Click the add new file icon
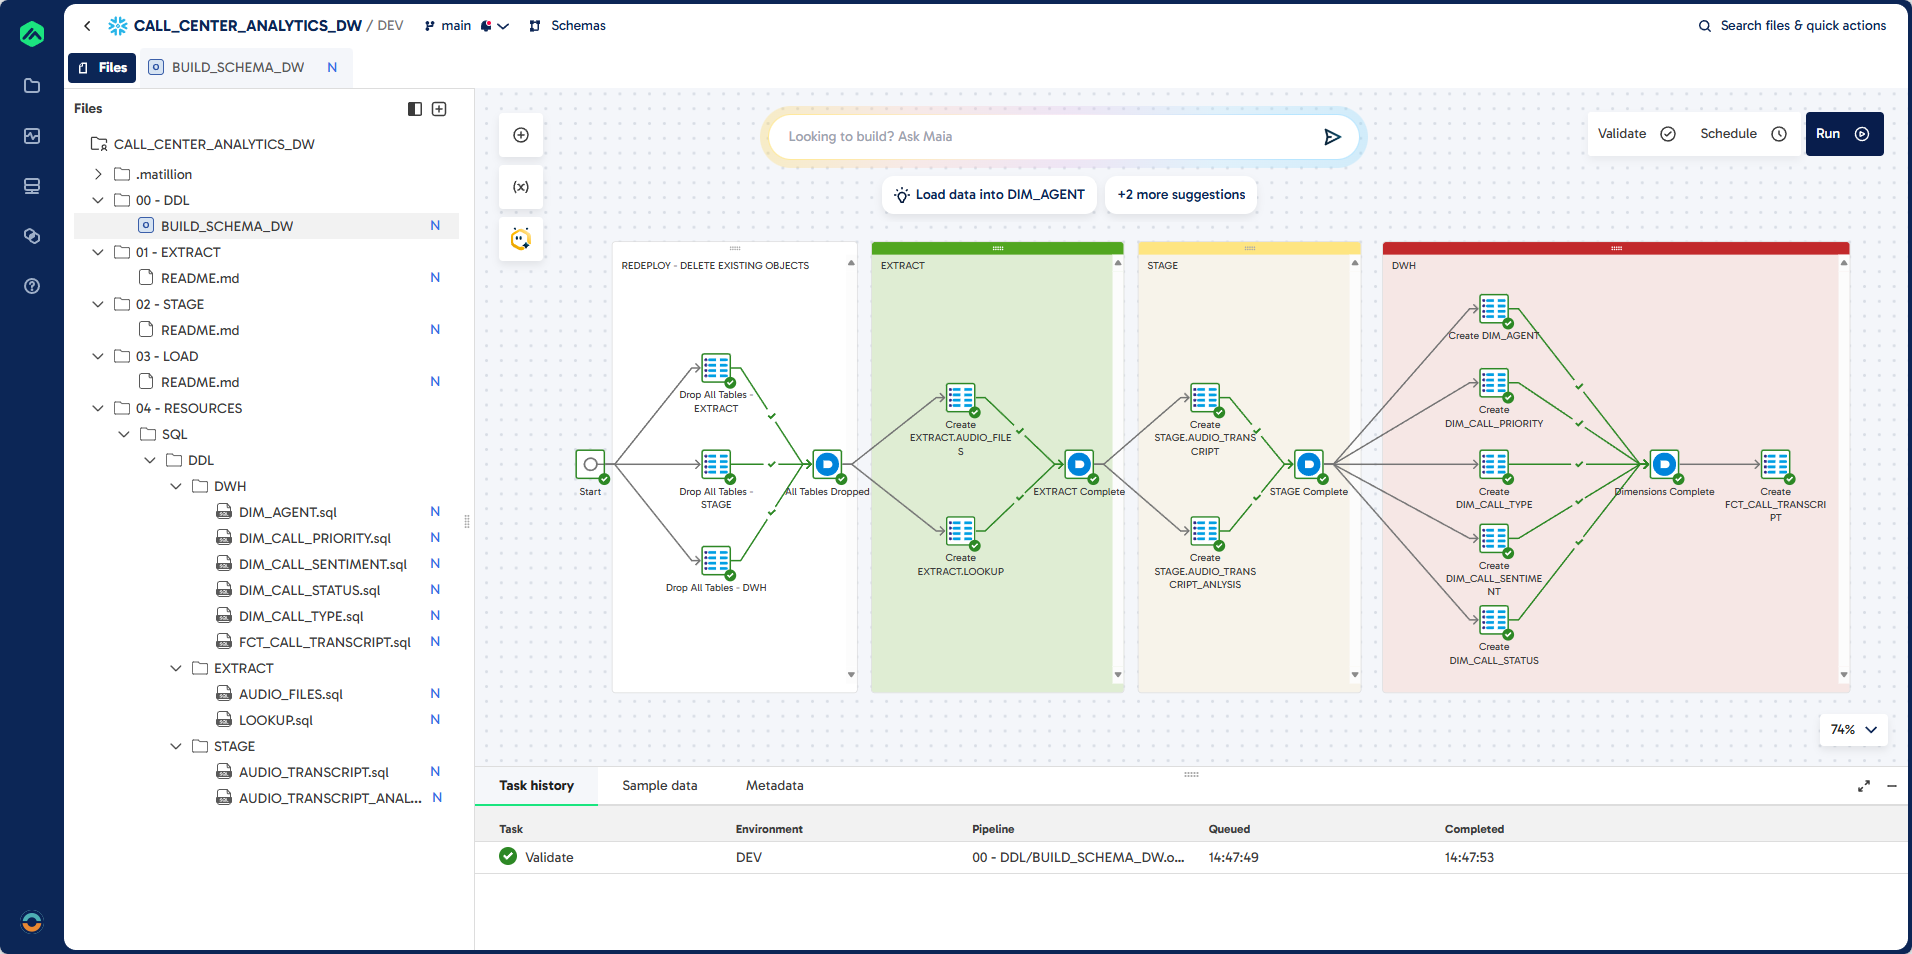 [439, 109]
